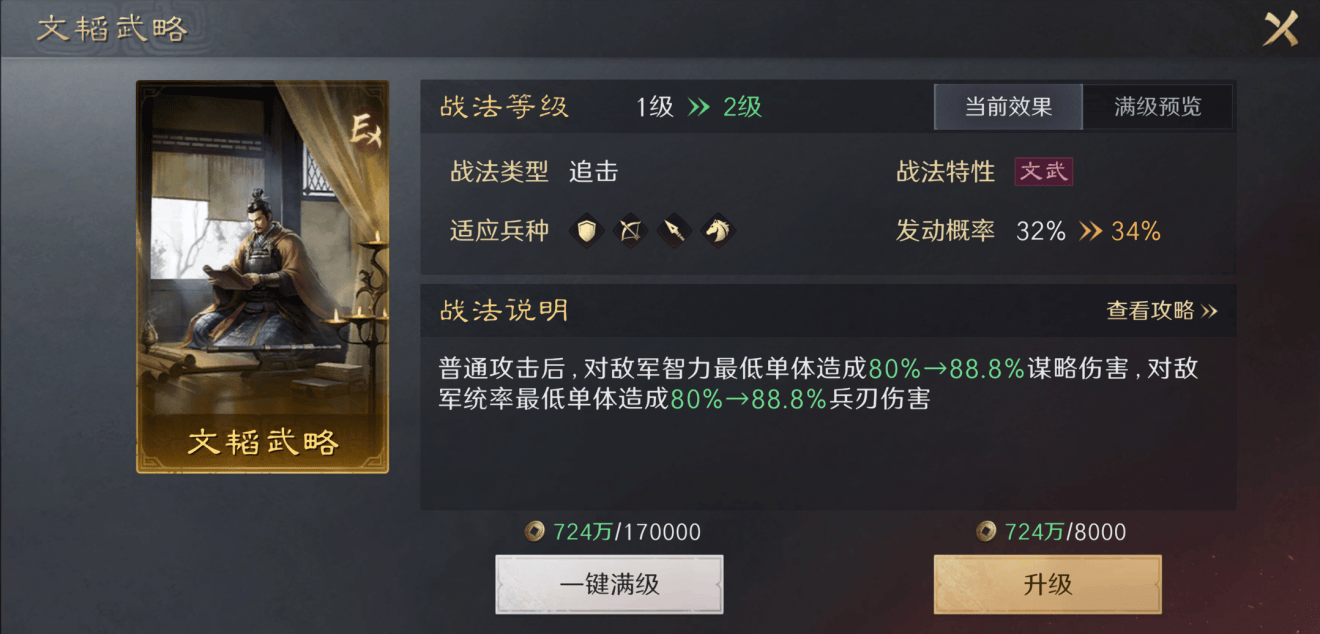Tap the horse cavalry troop icon

tap(718, 231)
